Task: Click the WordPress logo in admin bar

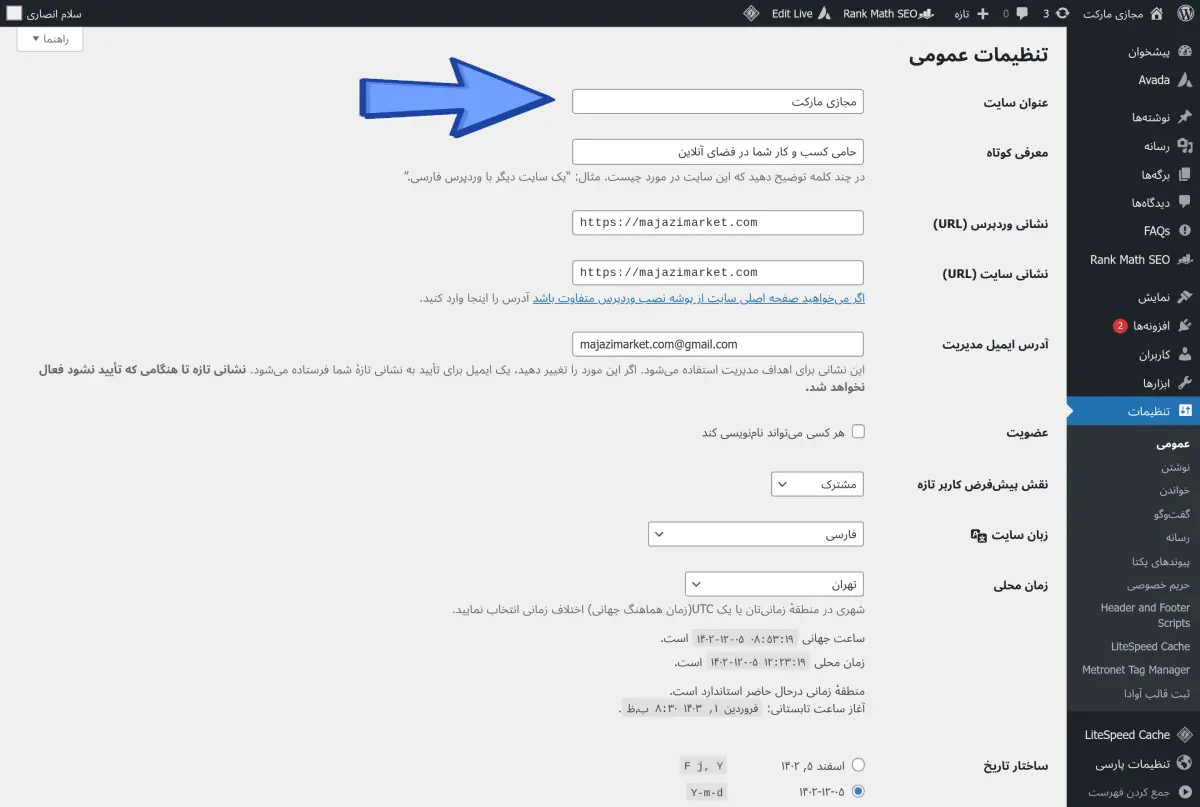Action: click(1185, 14)
